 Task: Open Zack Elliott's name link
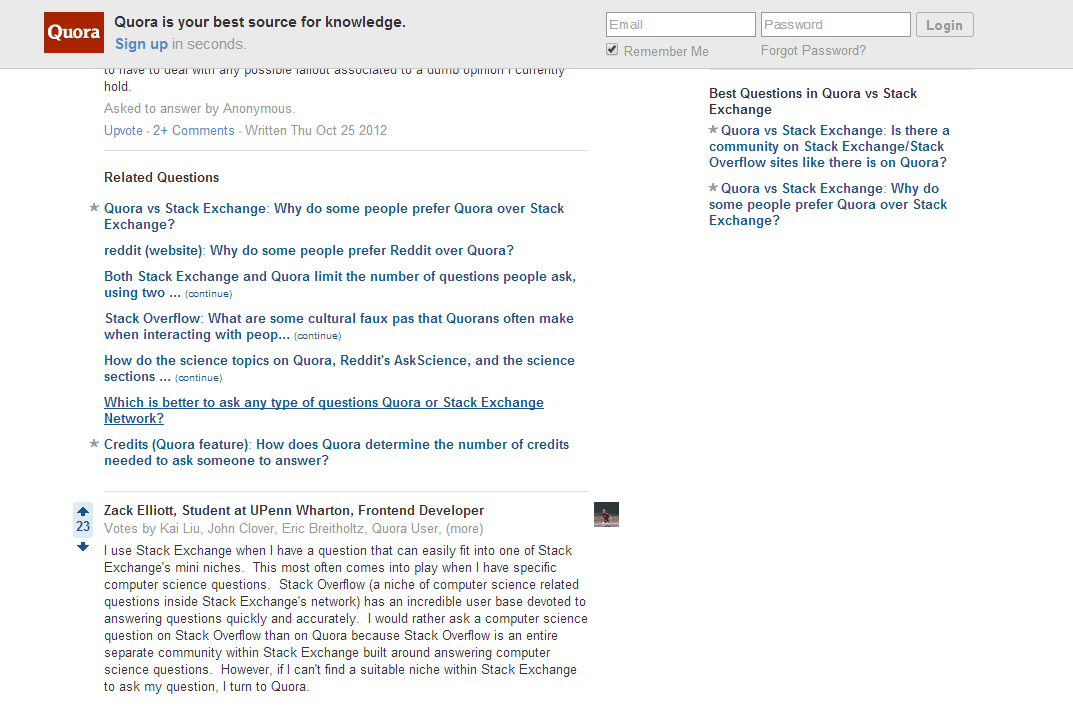click(x=140, y=510)
